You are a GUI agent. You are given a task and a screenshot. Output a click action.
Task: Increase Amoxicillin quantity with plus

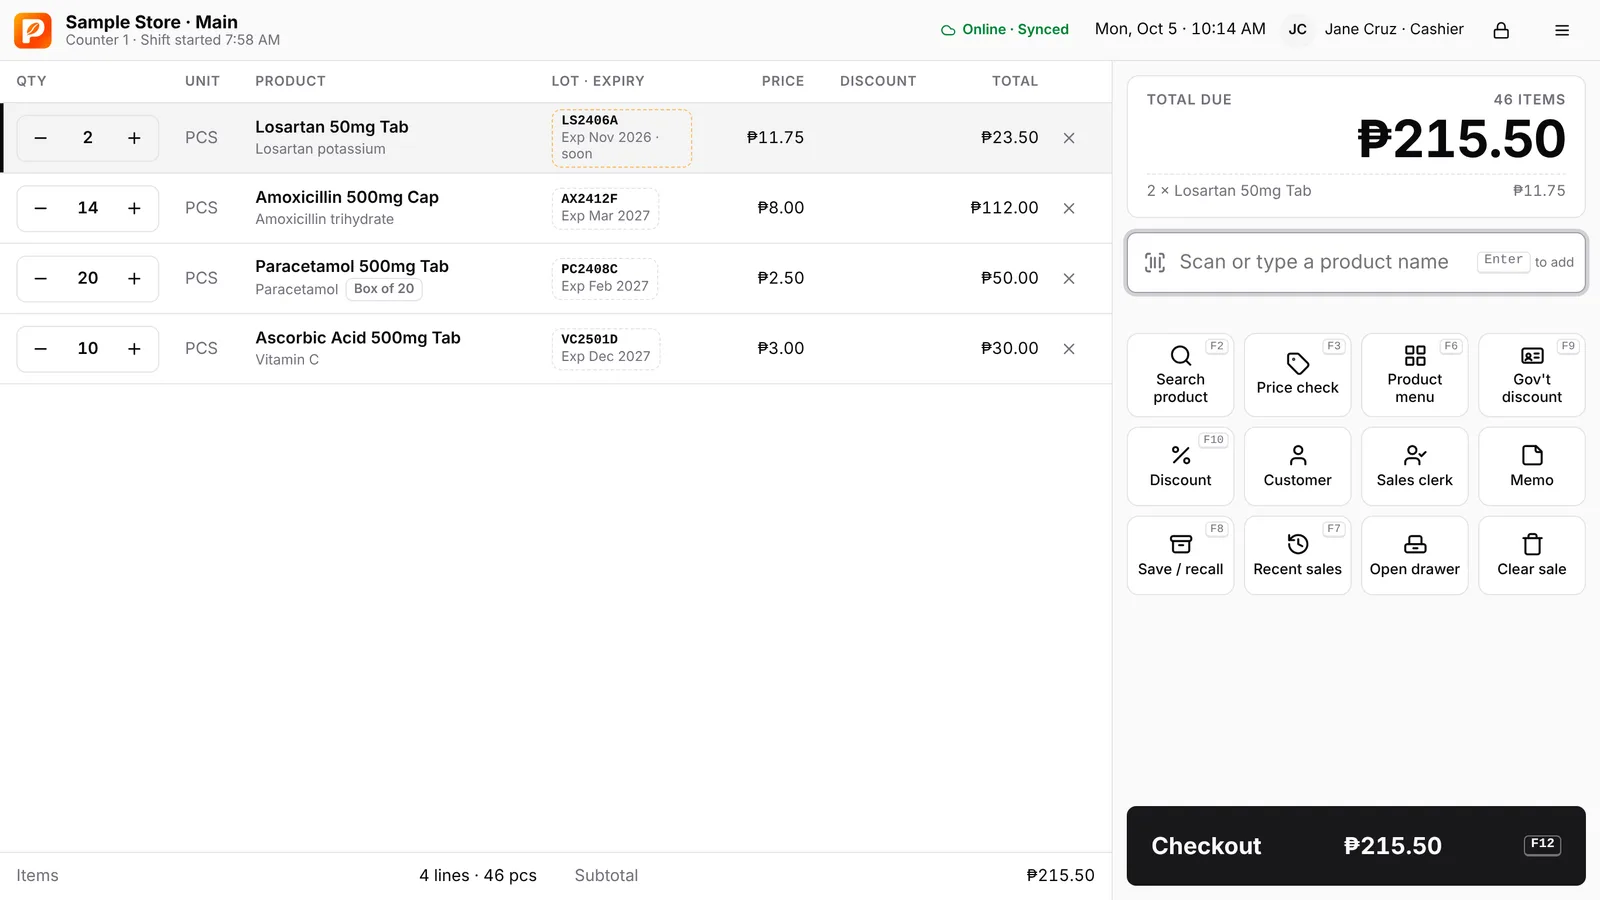pos(134,208)
